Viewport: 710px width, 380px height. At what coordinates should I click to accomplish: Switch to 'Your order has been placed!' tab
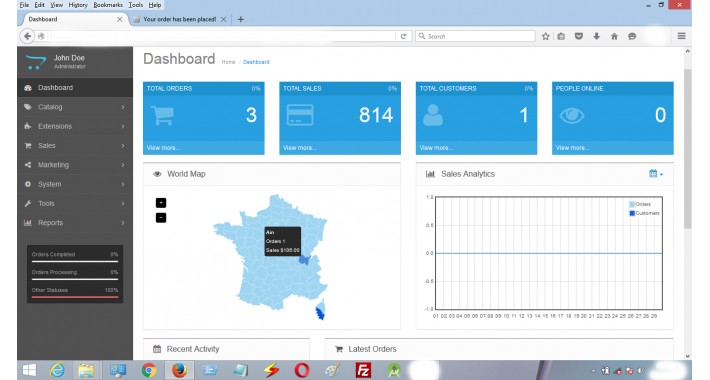[x=180, y=19]
